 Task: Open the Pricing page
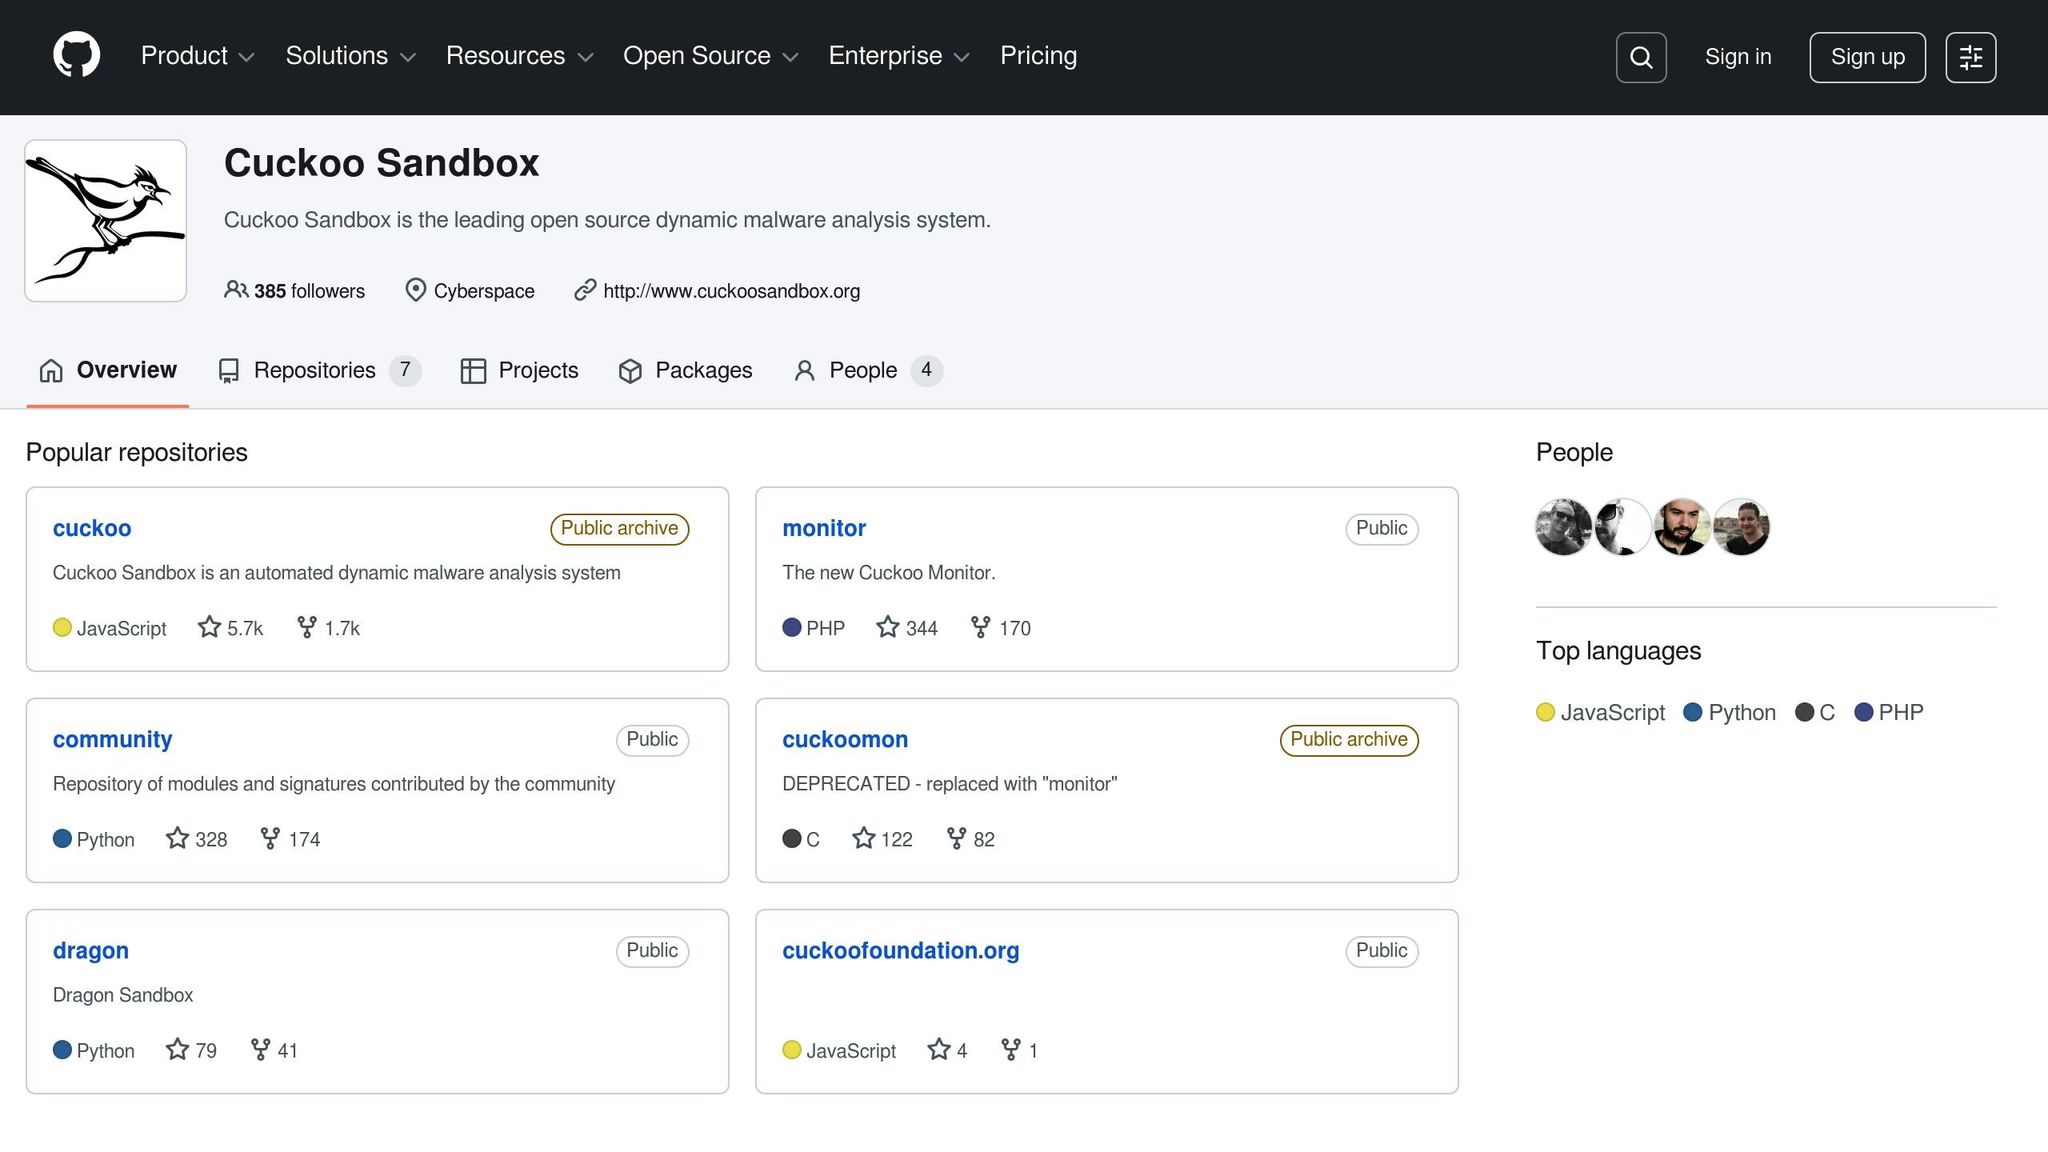(1038, 56)
